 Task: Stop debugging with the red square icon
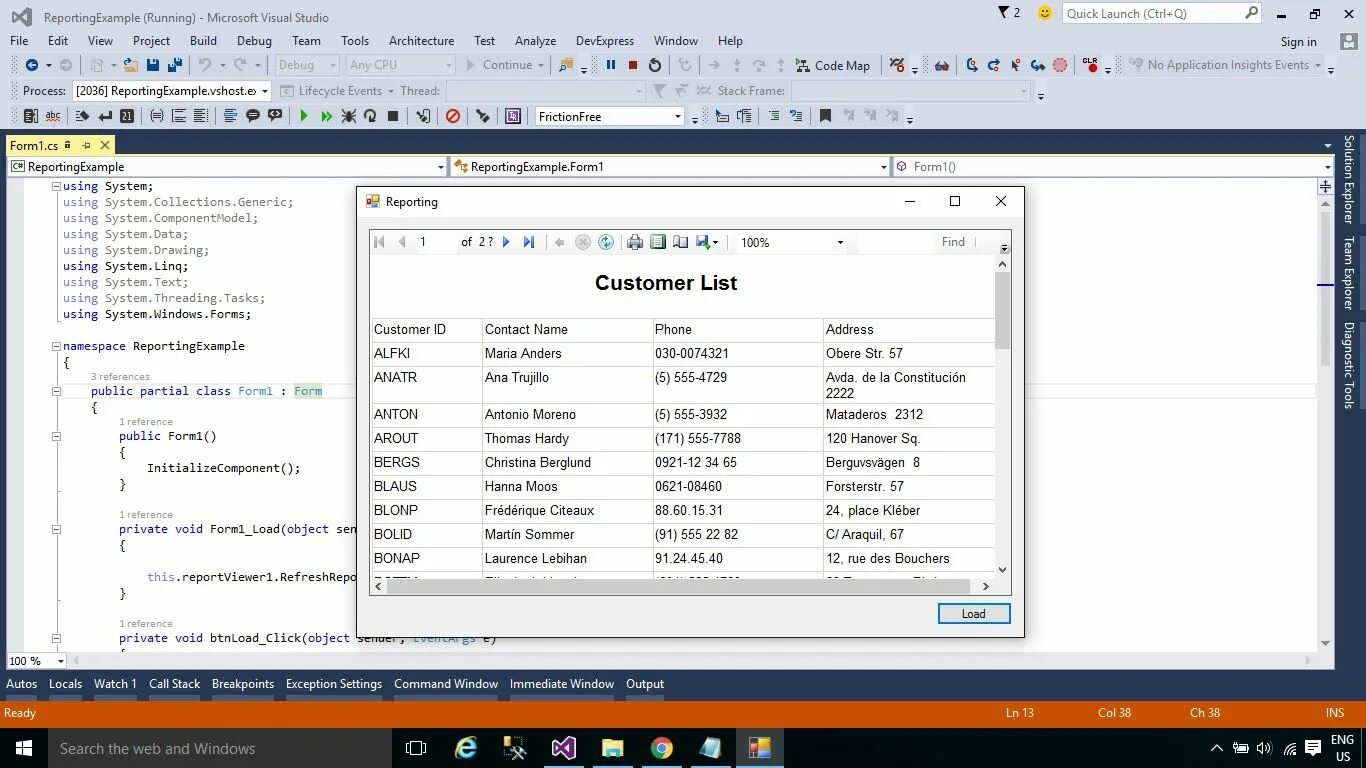point(633,65)
